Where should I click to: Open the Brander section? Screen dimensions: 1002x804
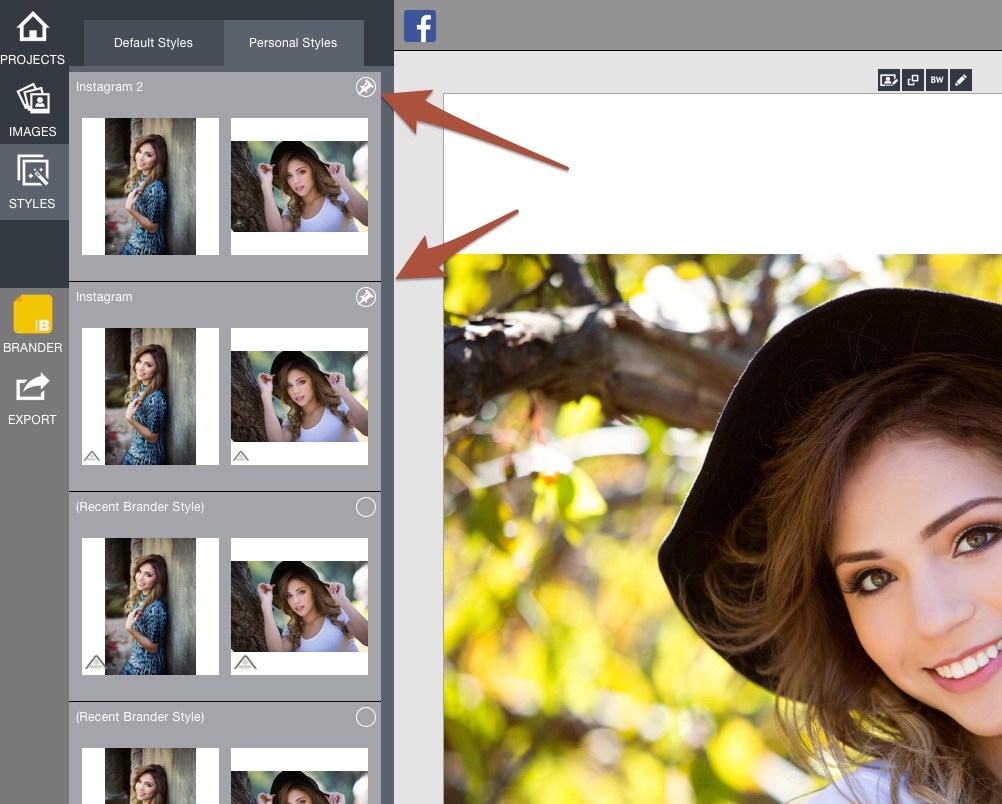[33, 325]
